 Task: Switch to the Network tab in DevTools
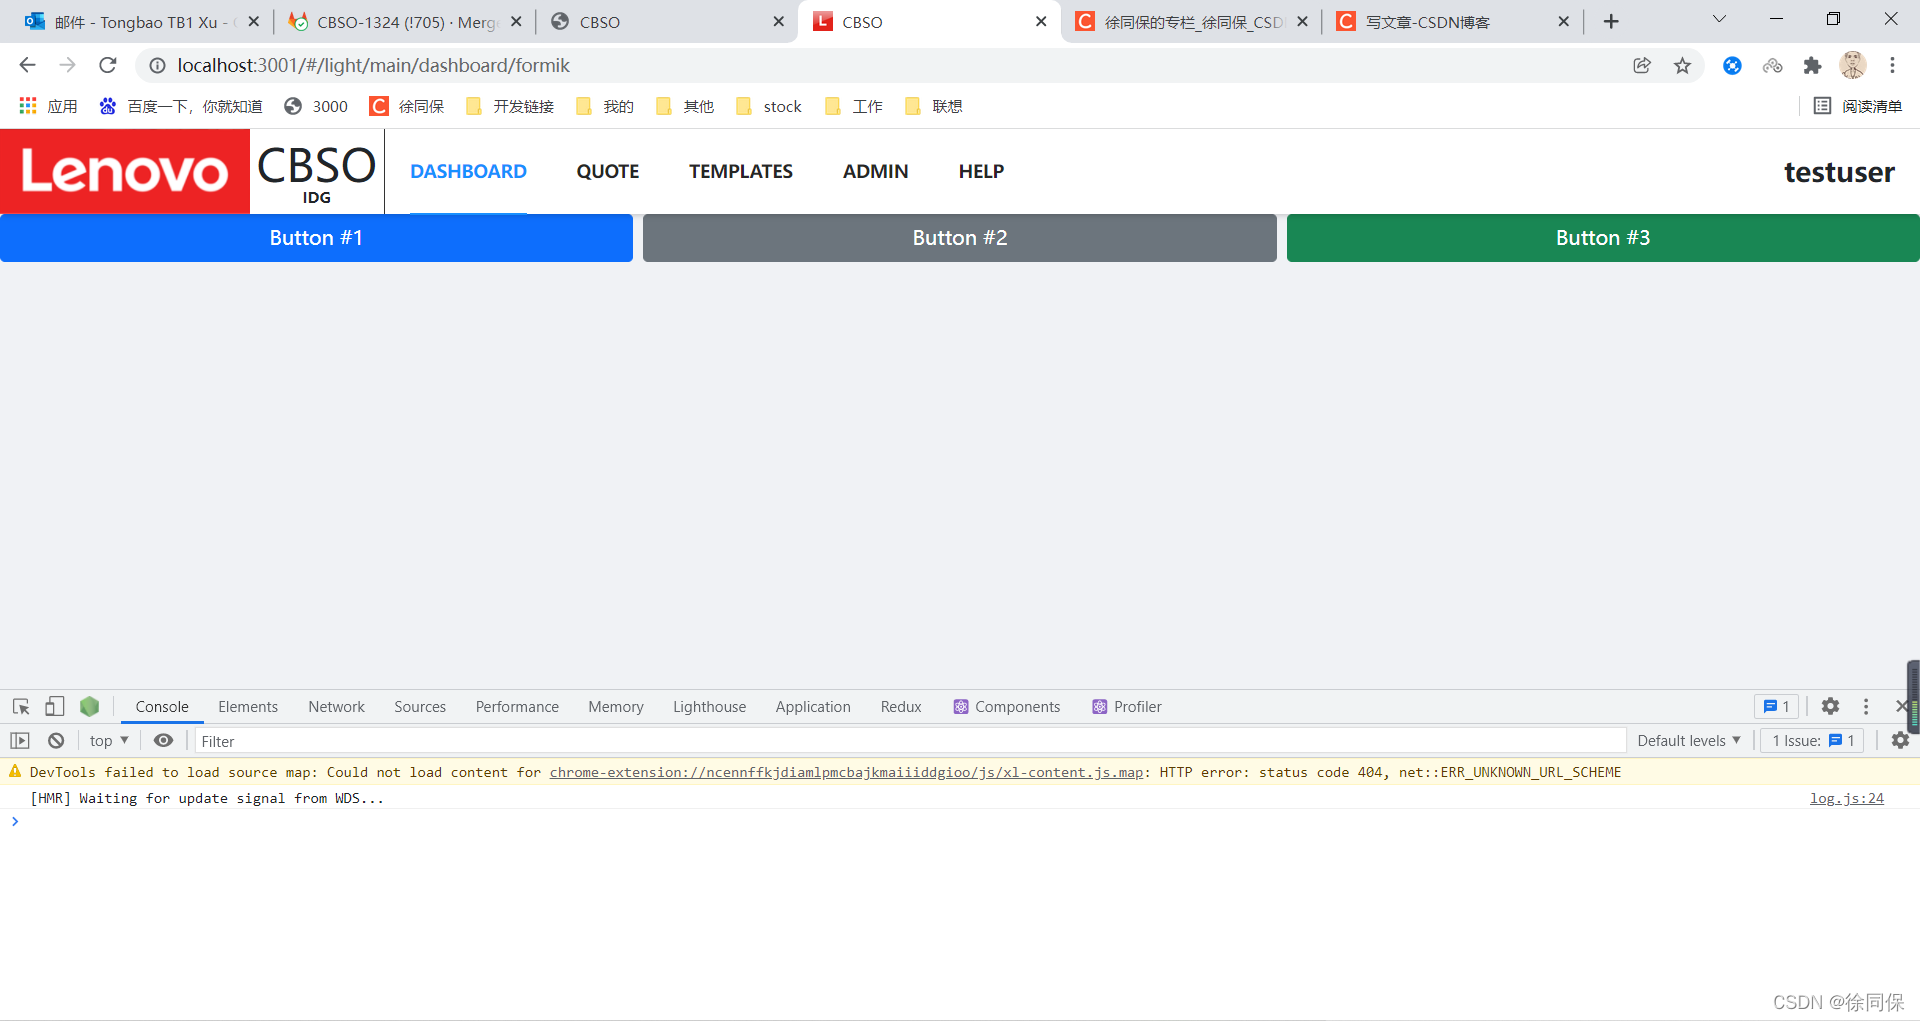coord(335,706)
